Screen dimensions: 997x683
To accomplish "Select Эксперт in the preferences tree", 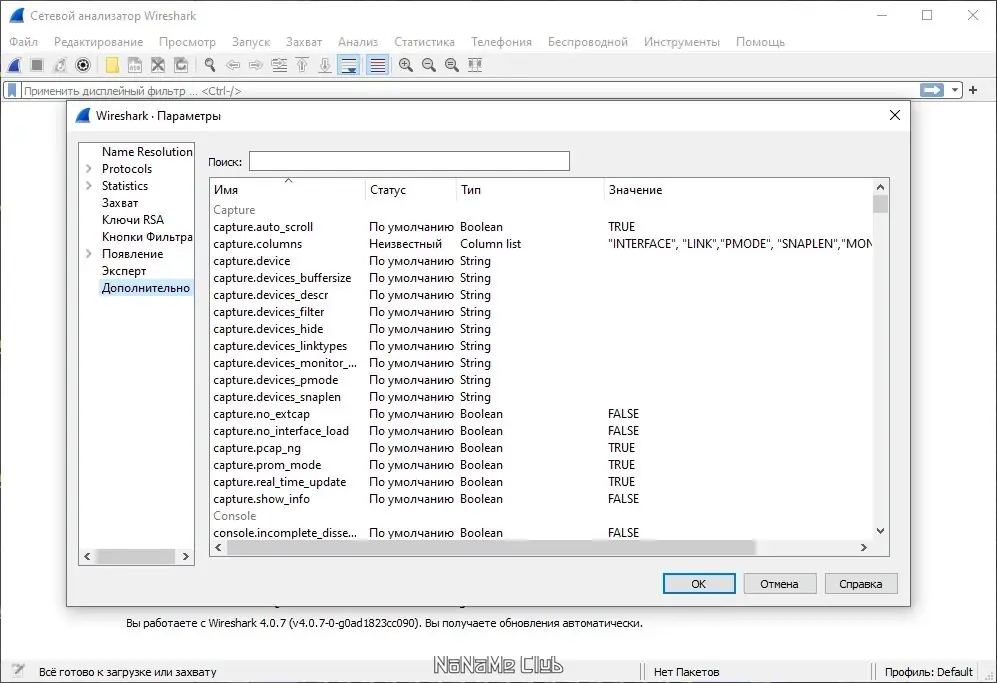I will click(124, 271).
